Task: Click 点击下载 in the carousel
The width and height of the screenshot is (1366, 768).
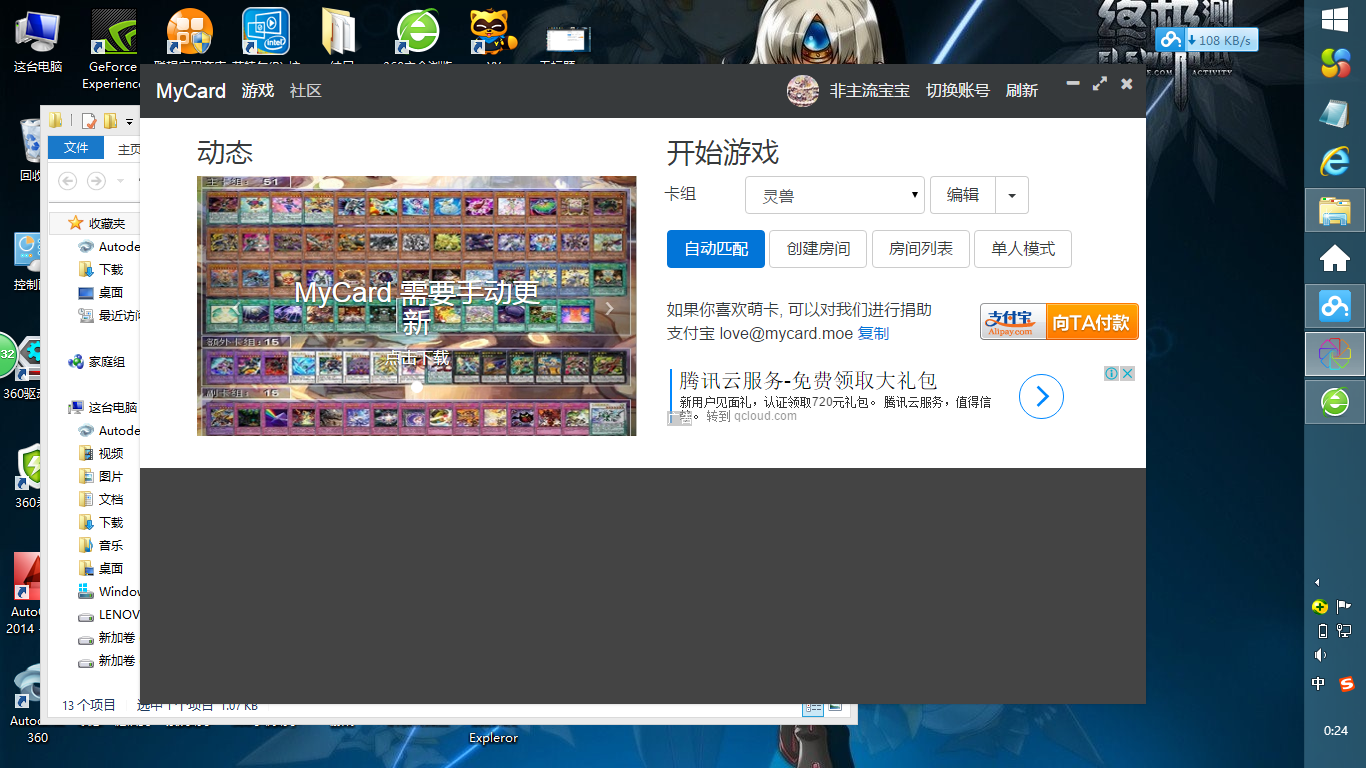Action: pos(417,358)
